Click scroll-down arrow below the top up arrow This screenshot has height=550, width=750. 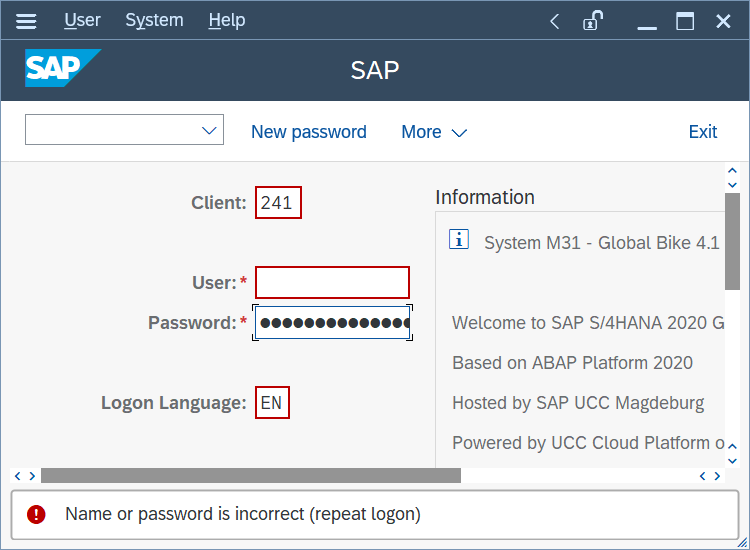[x=732, y=185]
